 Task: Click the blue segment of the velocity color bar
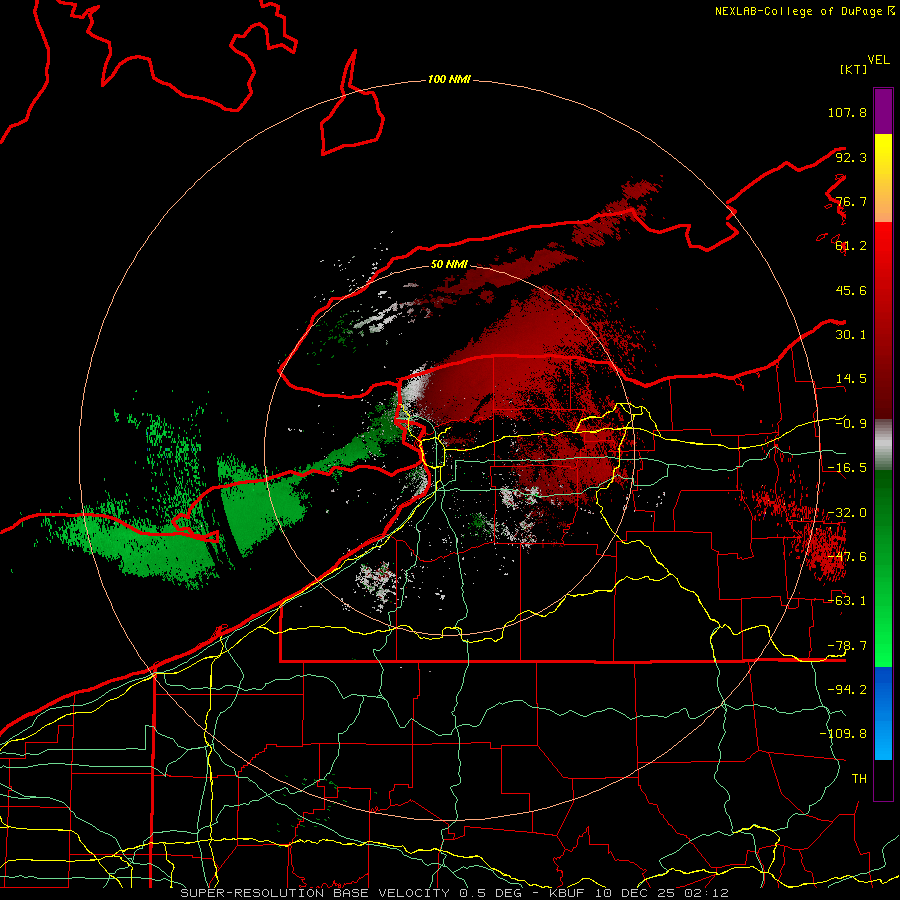click(883, 713)
